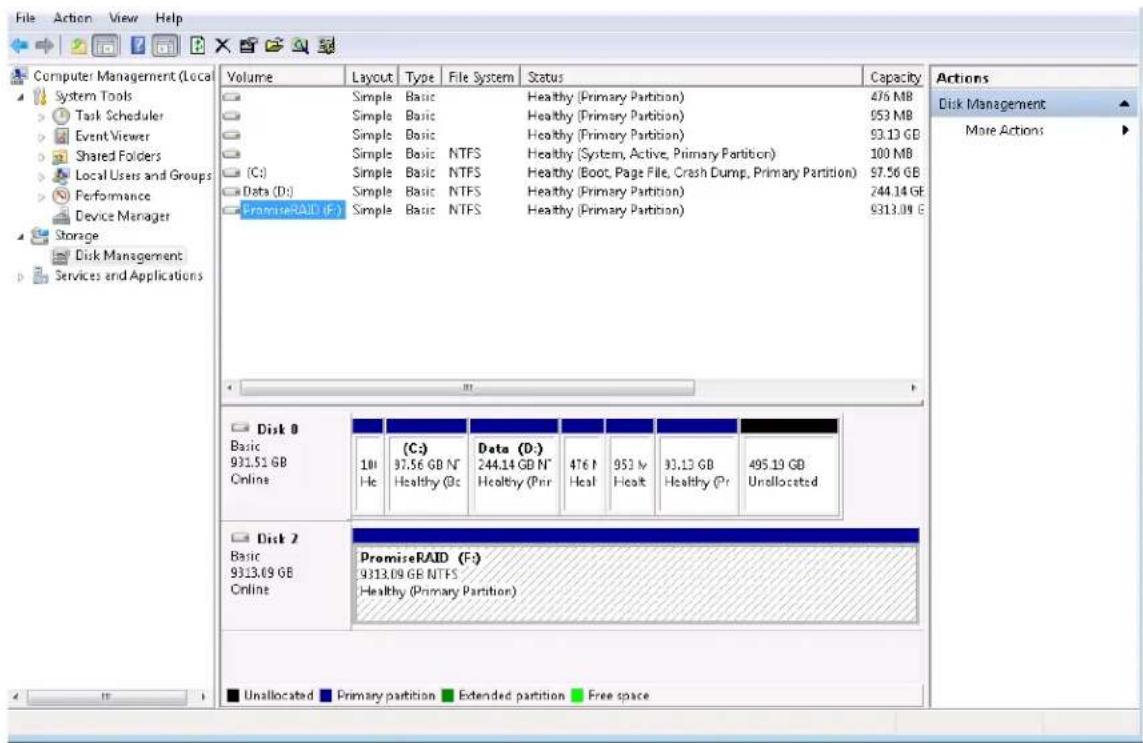Toggle Show/Hide Console Tree toolbar icon
Image resolution: width=1143 pixels, height=743 pixels.
(x=106, y=47)
